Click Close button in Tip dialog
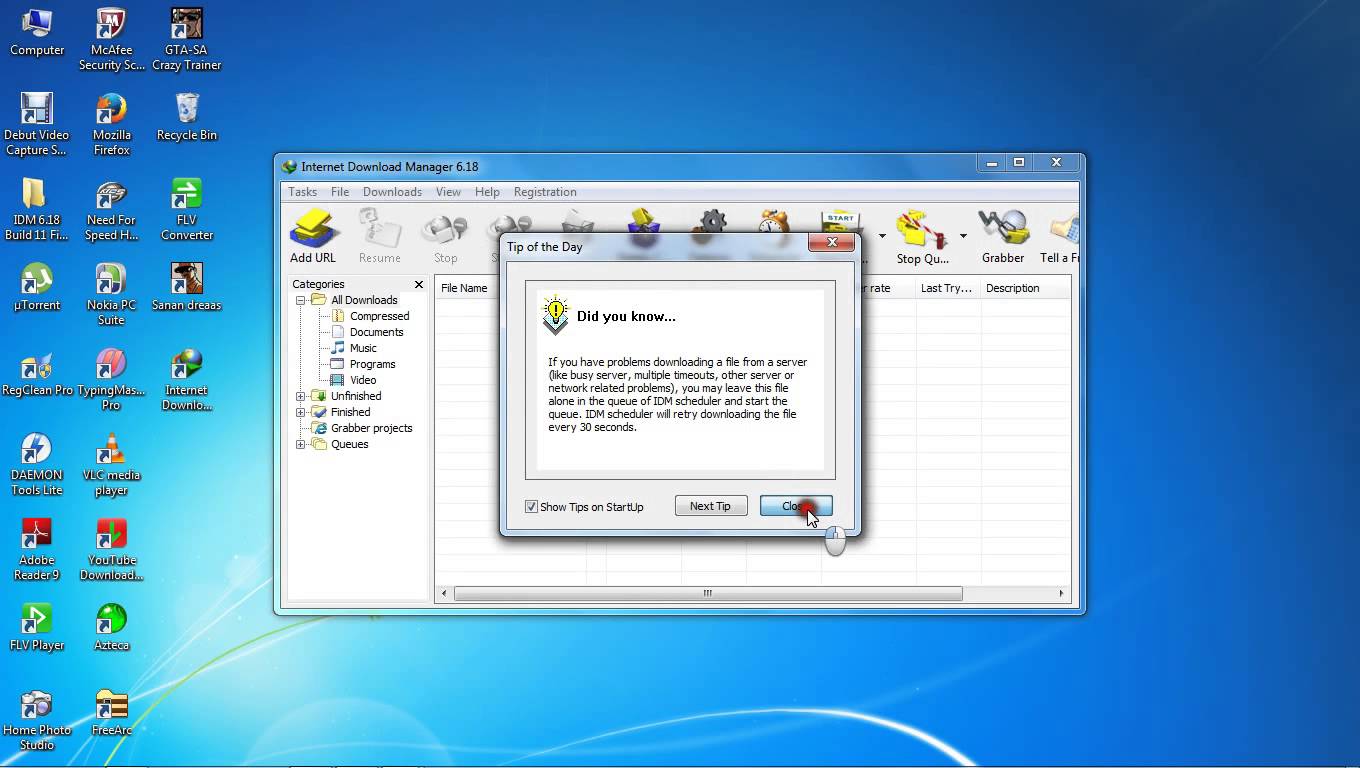This screenshot has height=768, width=1360. (x=796, y=506)
